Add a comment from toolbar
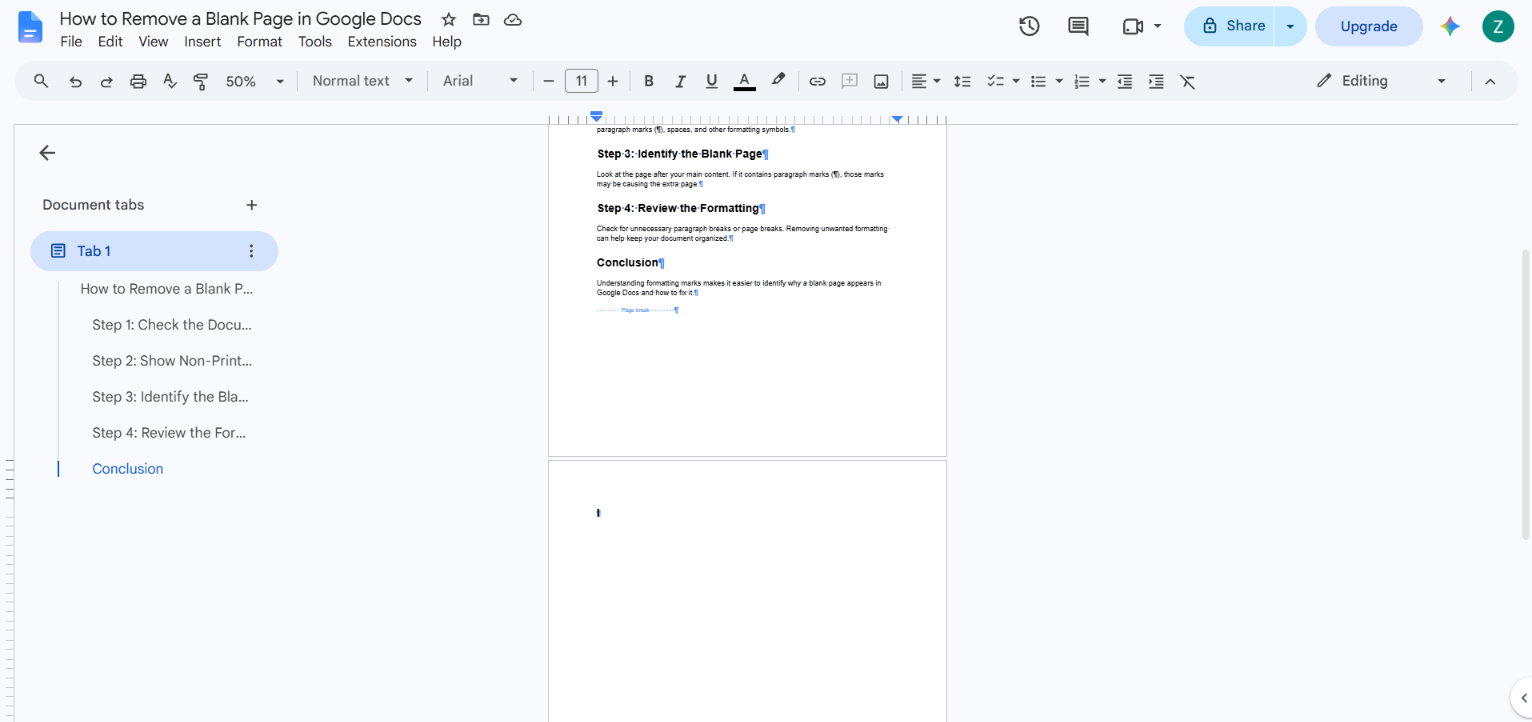 [x=849, y=81]
